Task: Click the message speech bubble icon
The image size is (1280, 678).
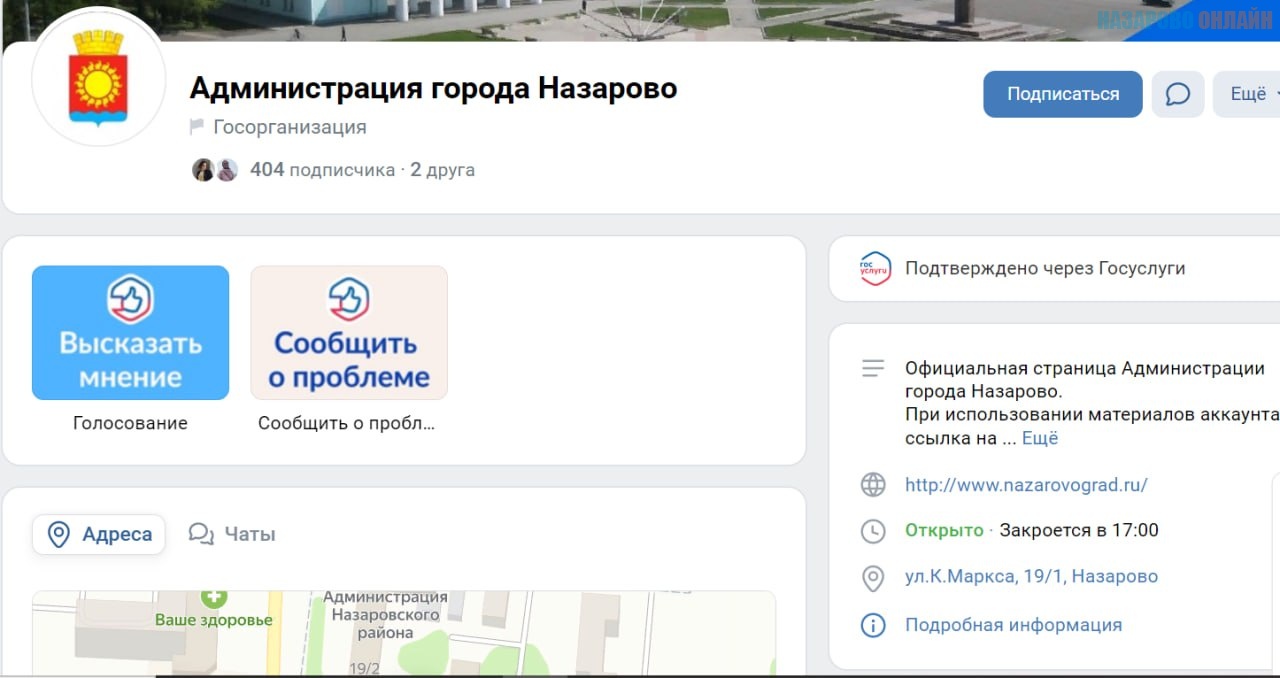Action: pyautogui.click(x=1178, y=94)
